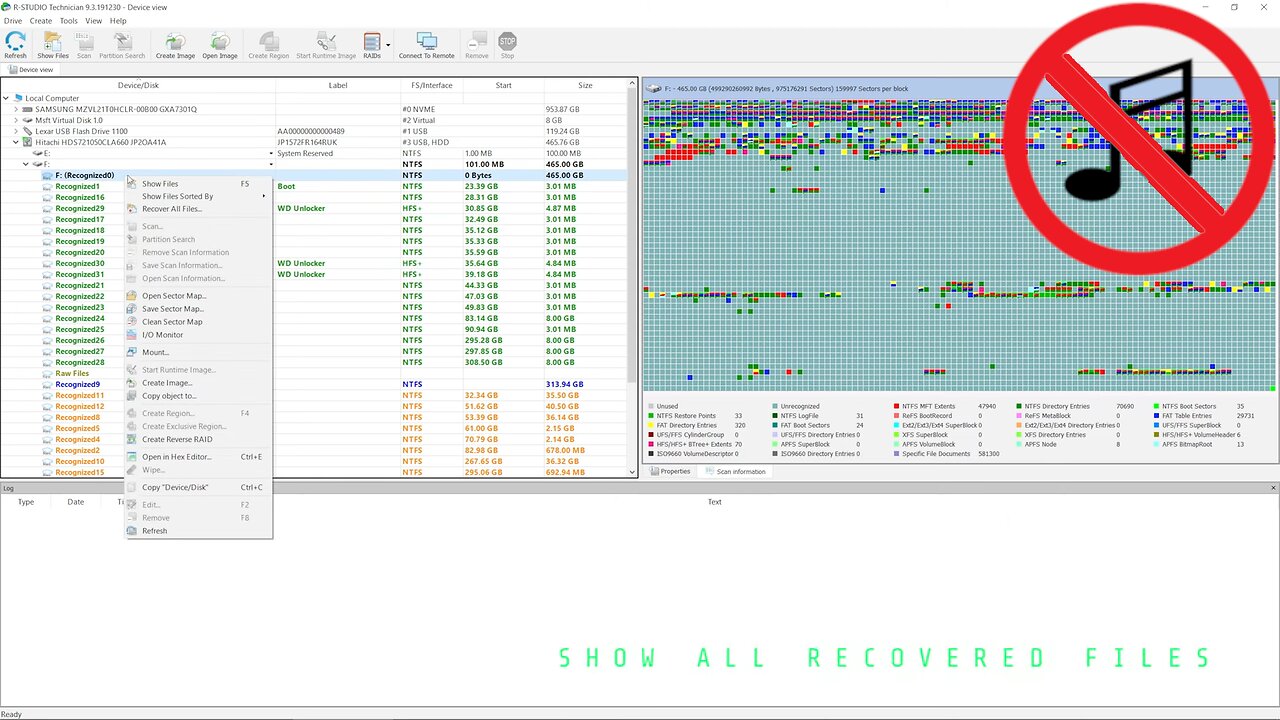The height and width of the screenshot is (720, 1280).
Task: Open the Show Files Sorted By submenu
Action: click(x=198, y=196)
